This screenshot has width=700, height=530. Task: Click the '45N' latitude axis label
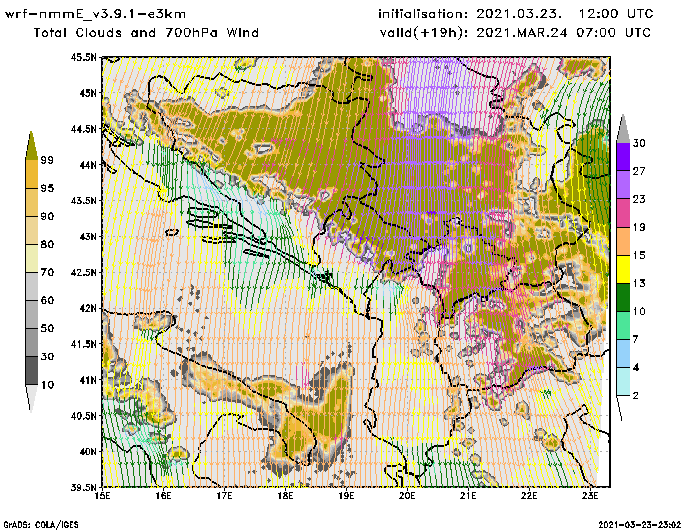click(88, 93)
